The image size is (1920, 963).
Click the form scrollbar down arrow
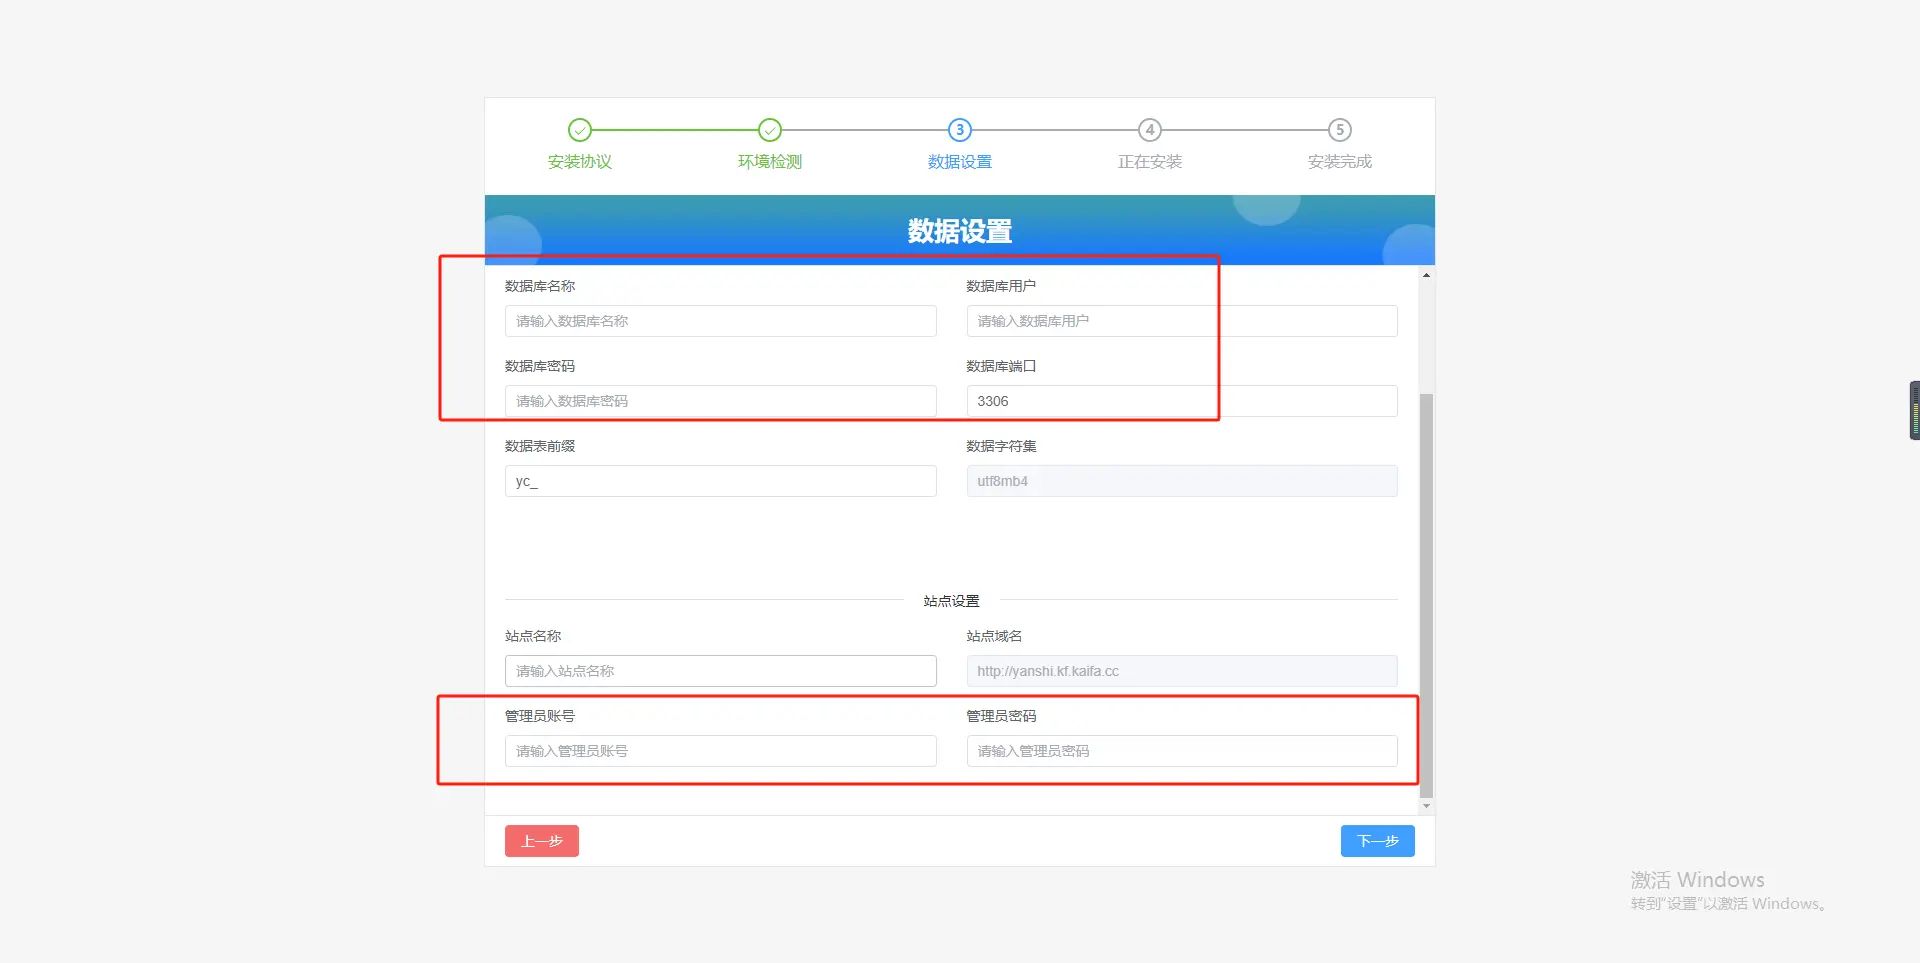[x=1426, y=805]
